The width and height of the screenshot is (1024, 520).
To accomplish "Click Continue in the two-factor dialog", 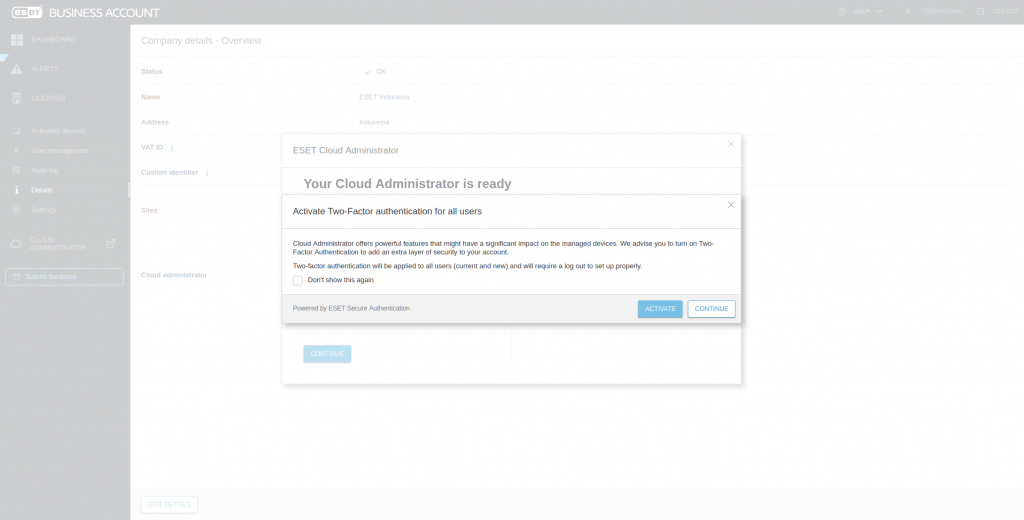I will click(711, 309).
